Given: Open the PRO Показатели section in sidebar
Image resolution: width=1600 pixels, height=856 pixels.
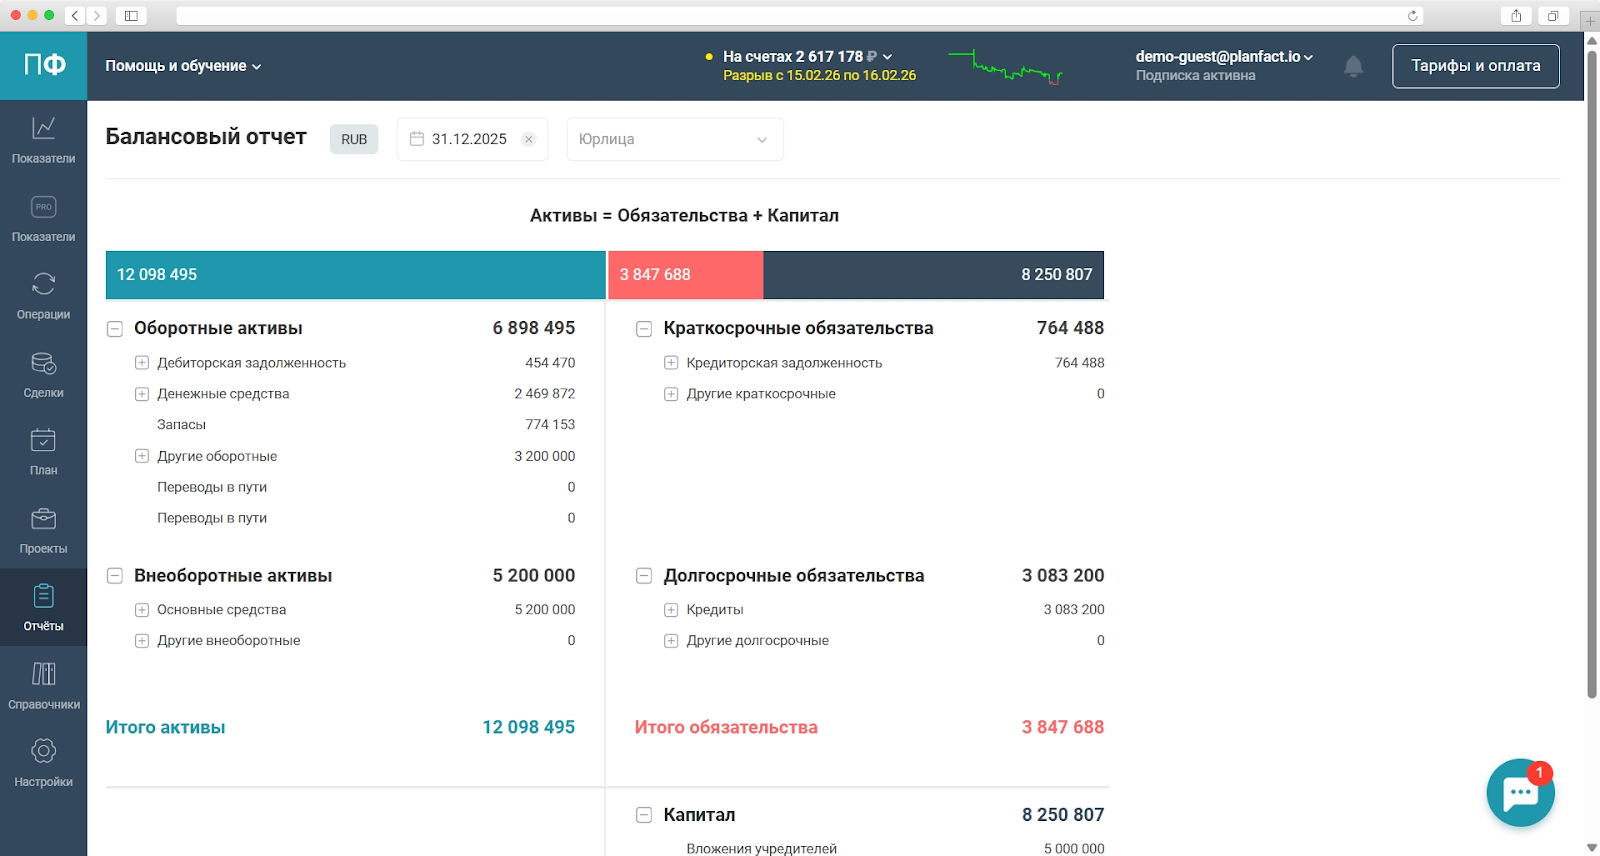Looking at the screenshot, I should 43,218.
